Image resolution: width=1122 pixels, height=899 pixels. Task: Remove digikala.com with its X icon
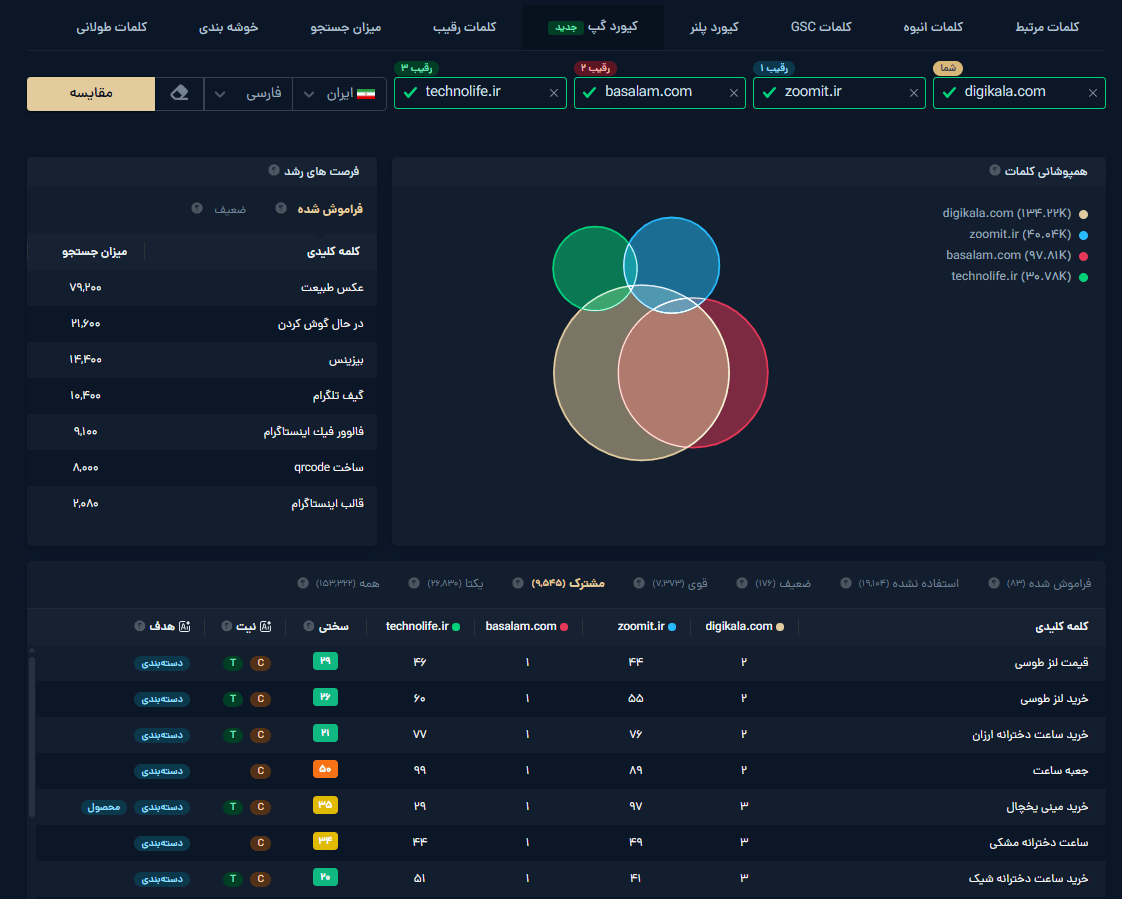(1092, 93)
